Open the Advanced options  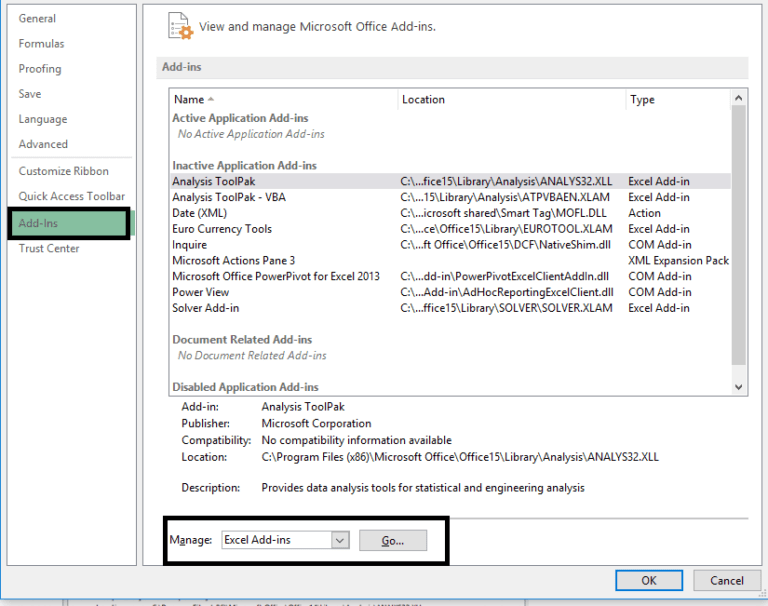(43, 144)
